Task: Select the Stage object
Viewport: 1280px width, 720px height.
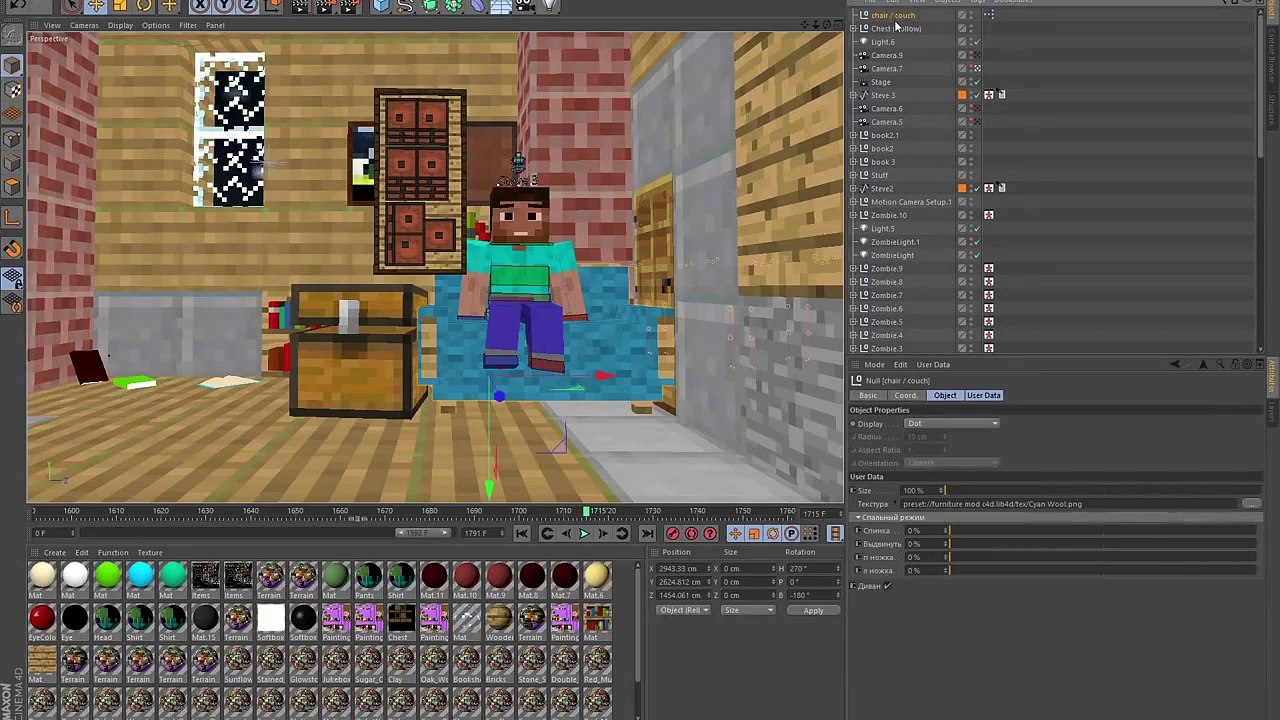Action: (880, 82)
